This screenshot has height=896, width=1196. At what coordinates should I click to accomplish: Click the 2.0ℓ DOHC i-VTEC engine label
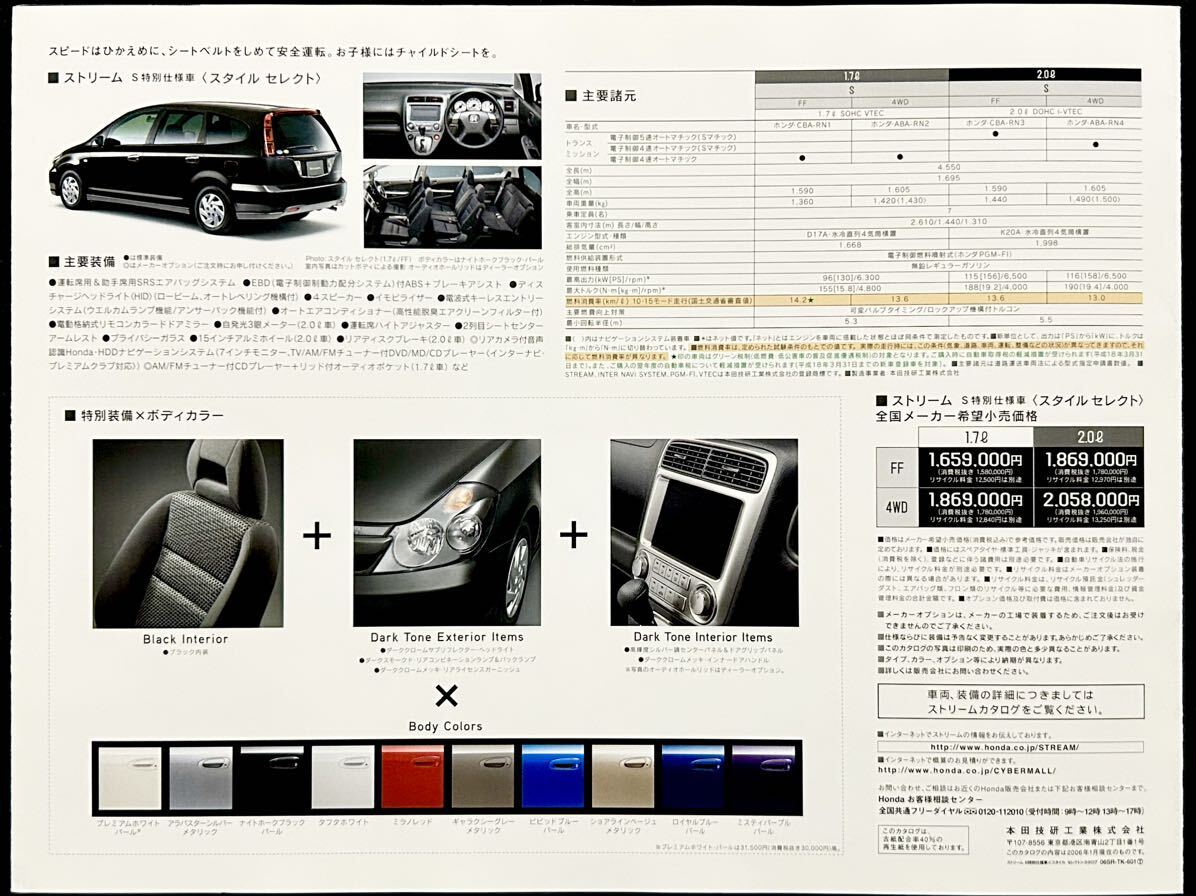click(x=1045, y=113)
